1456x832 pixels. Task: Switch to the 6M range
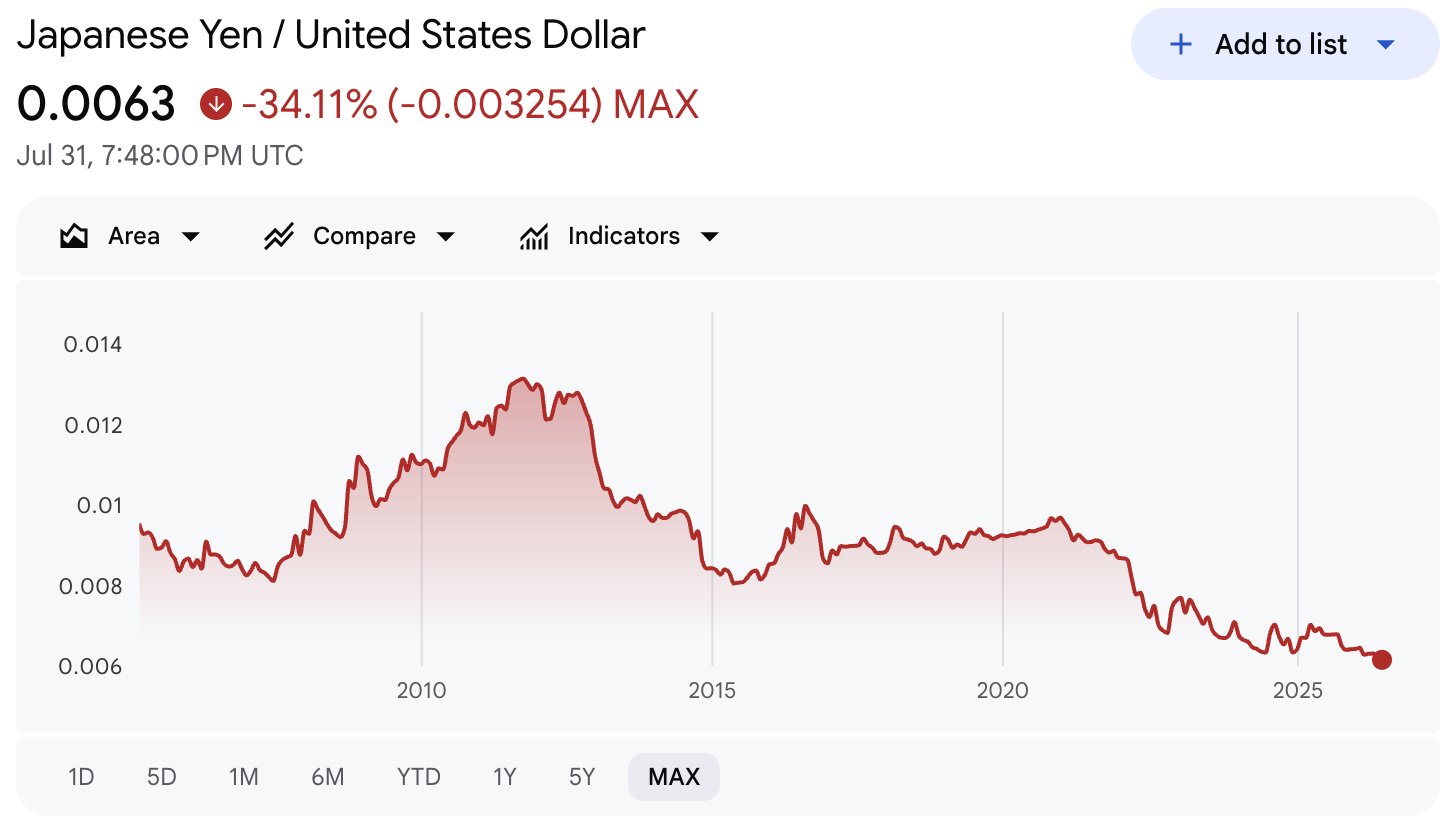327,777
